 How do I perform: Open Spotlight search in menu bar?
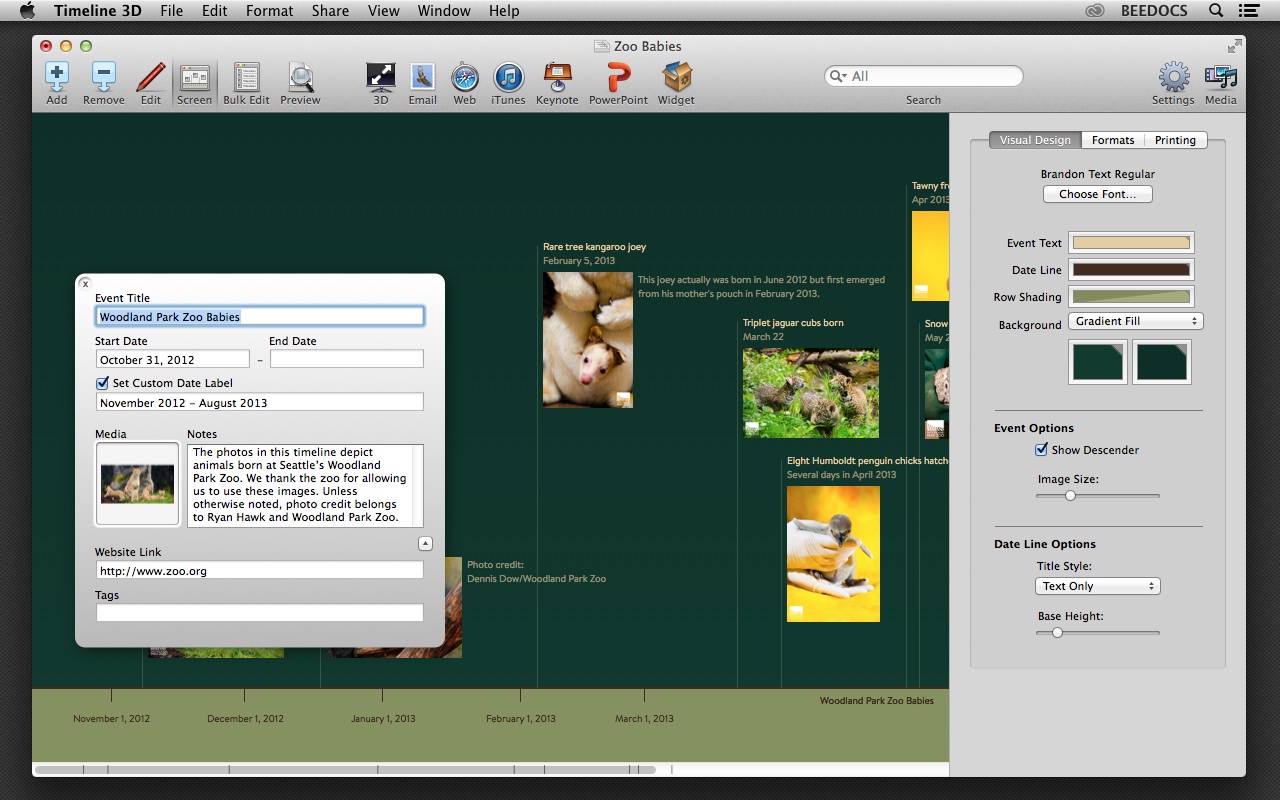pos(1216,11)
